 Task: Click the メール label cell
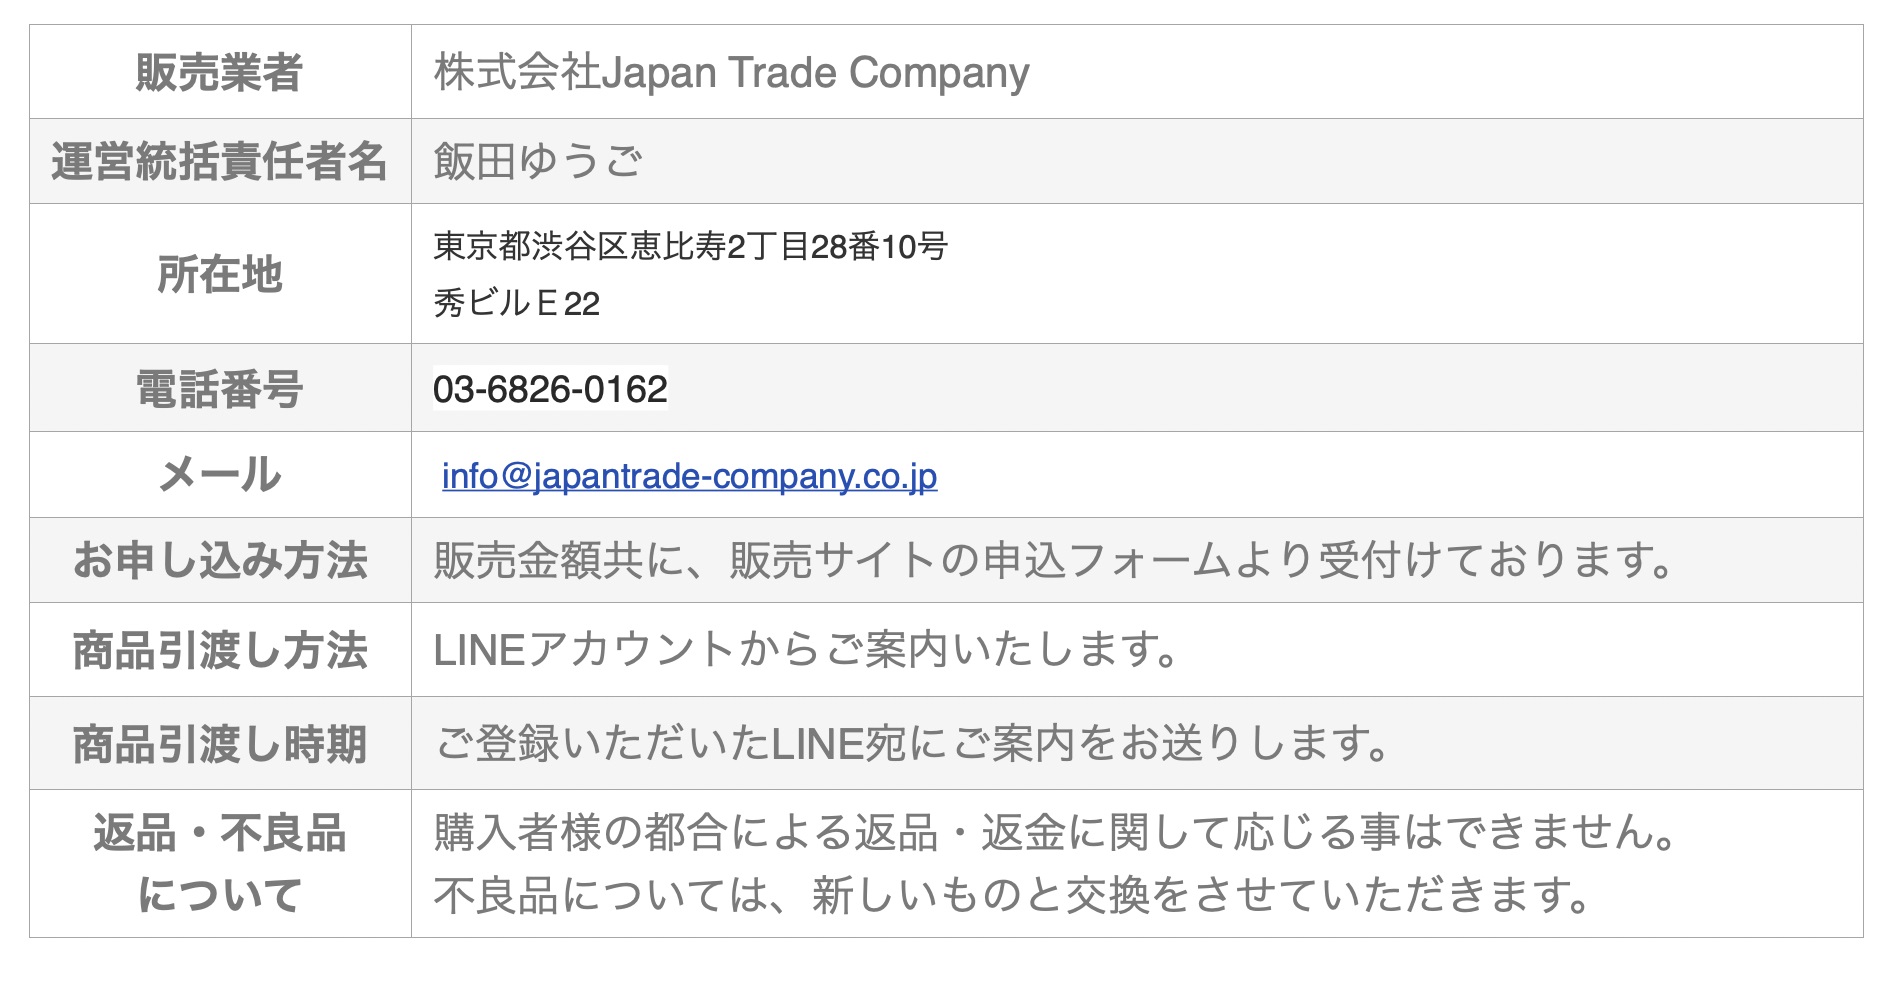(220, 475)
